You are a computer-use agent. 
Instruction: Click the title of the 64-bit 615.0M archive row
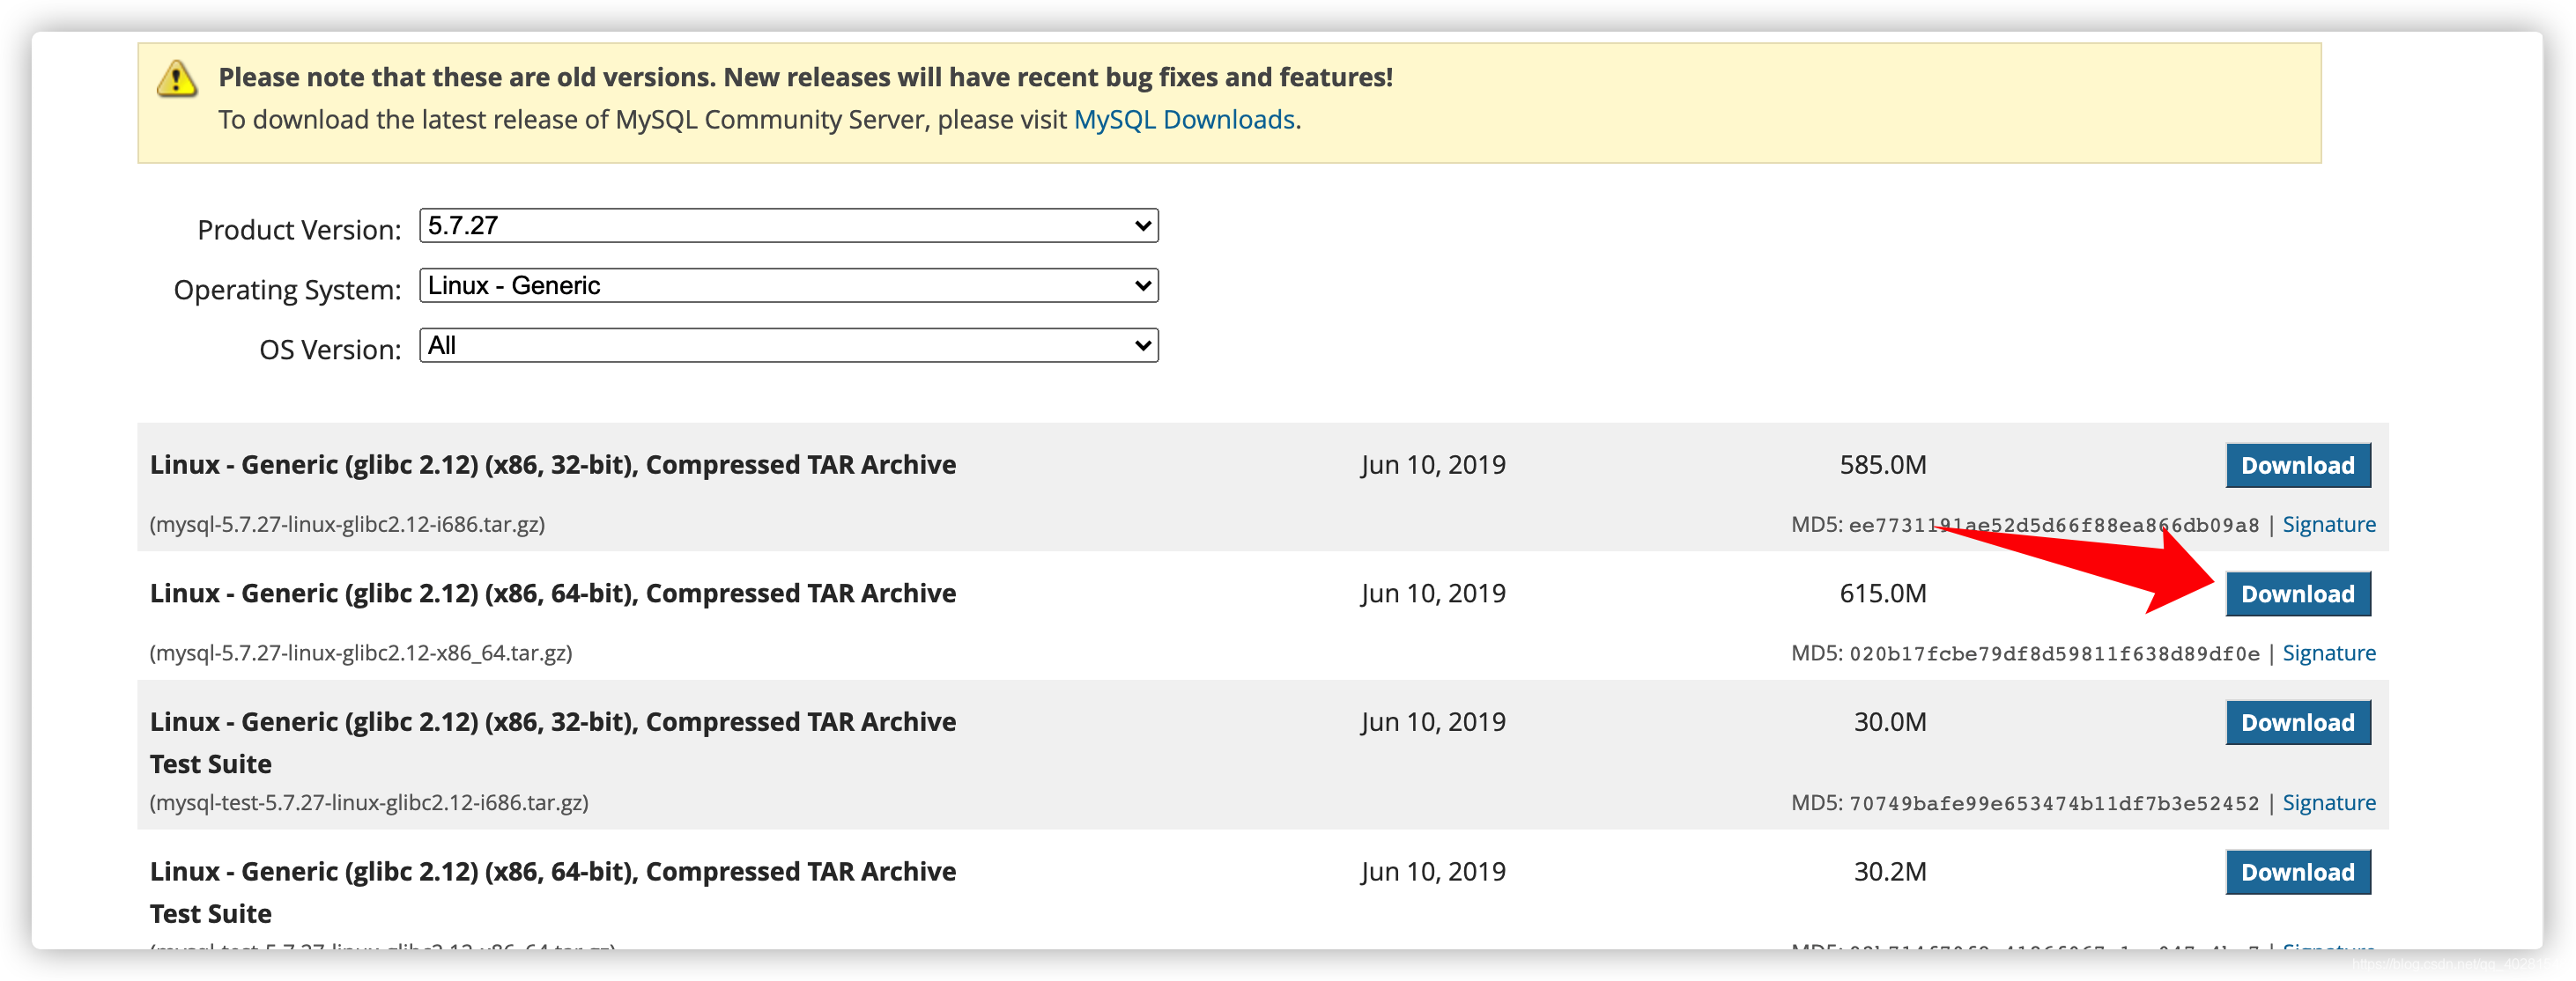click(x=553, y=594)
